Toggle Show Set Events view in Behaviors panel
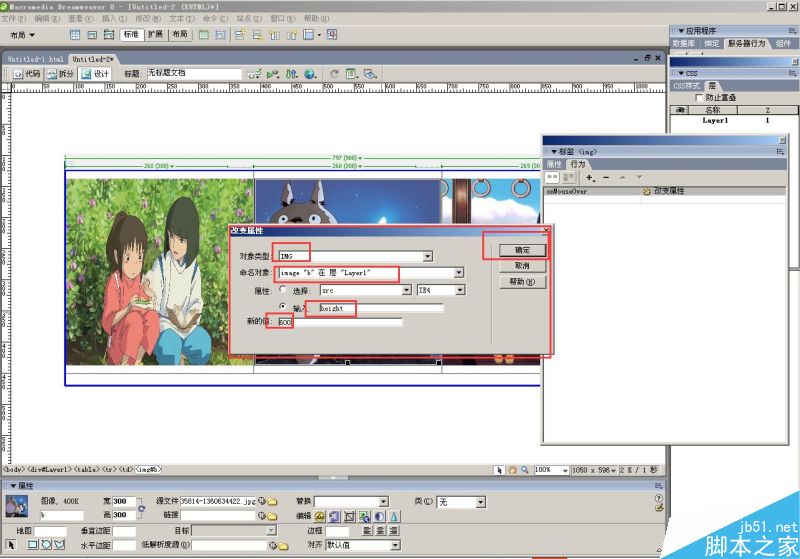 (x=552, y=177)
